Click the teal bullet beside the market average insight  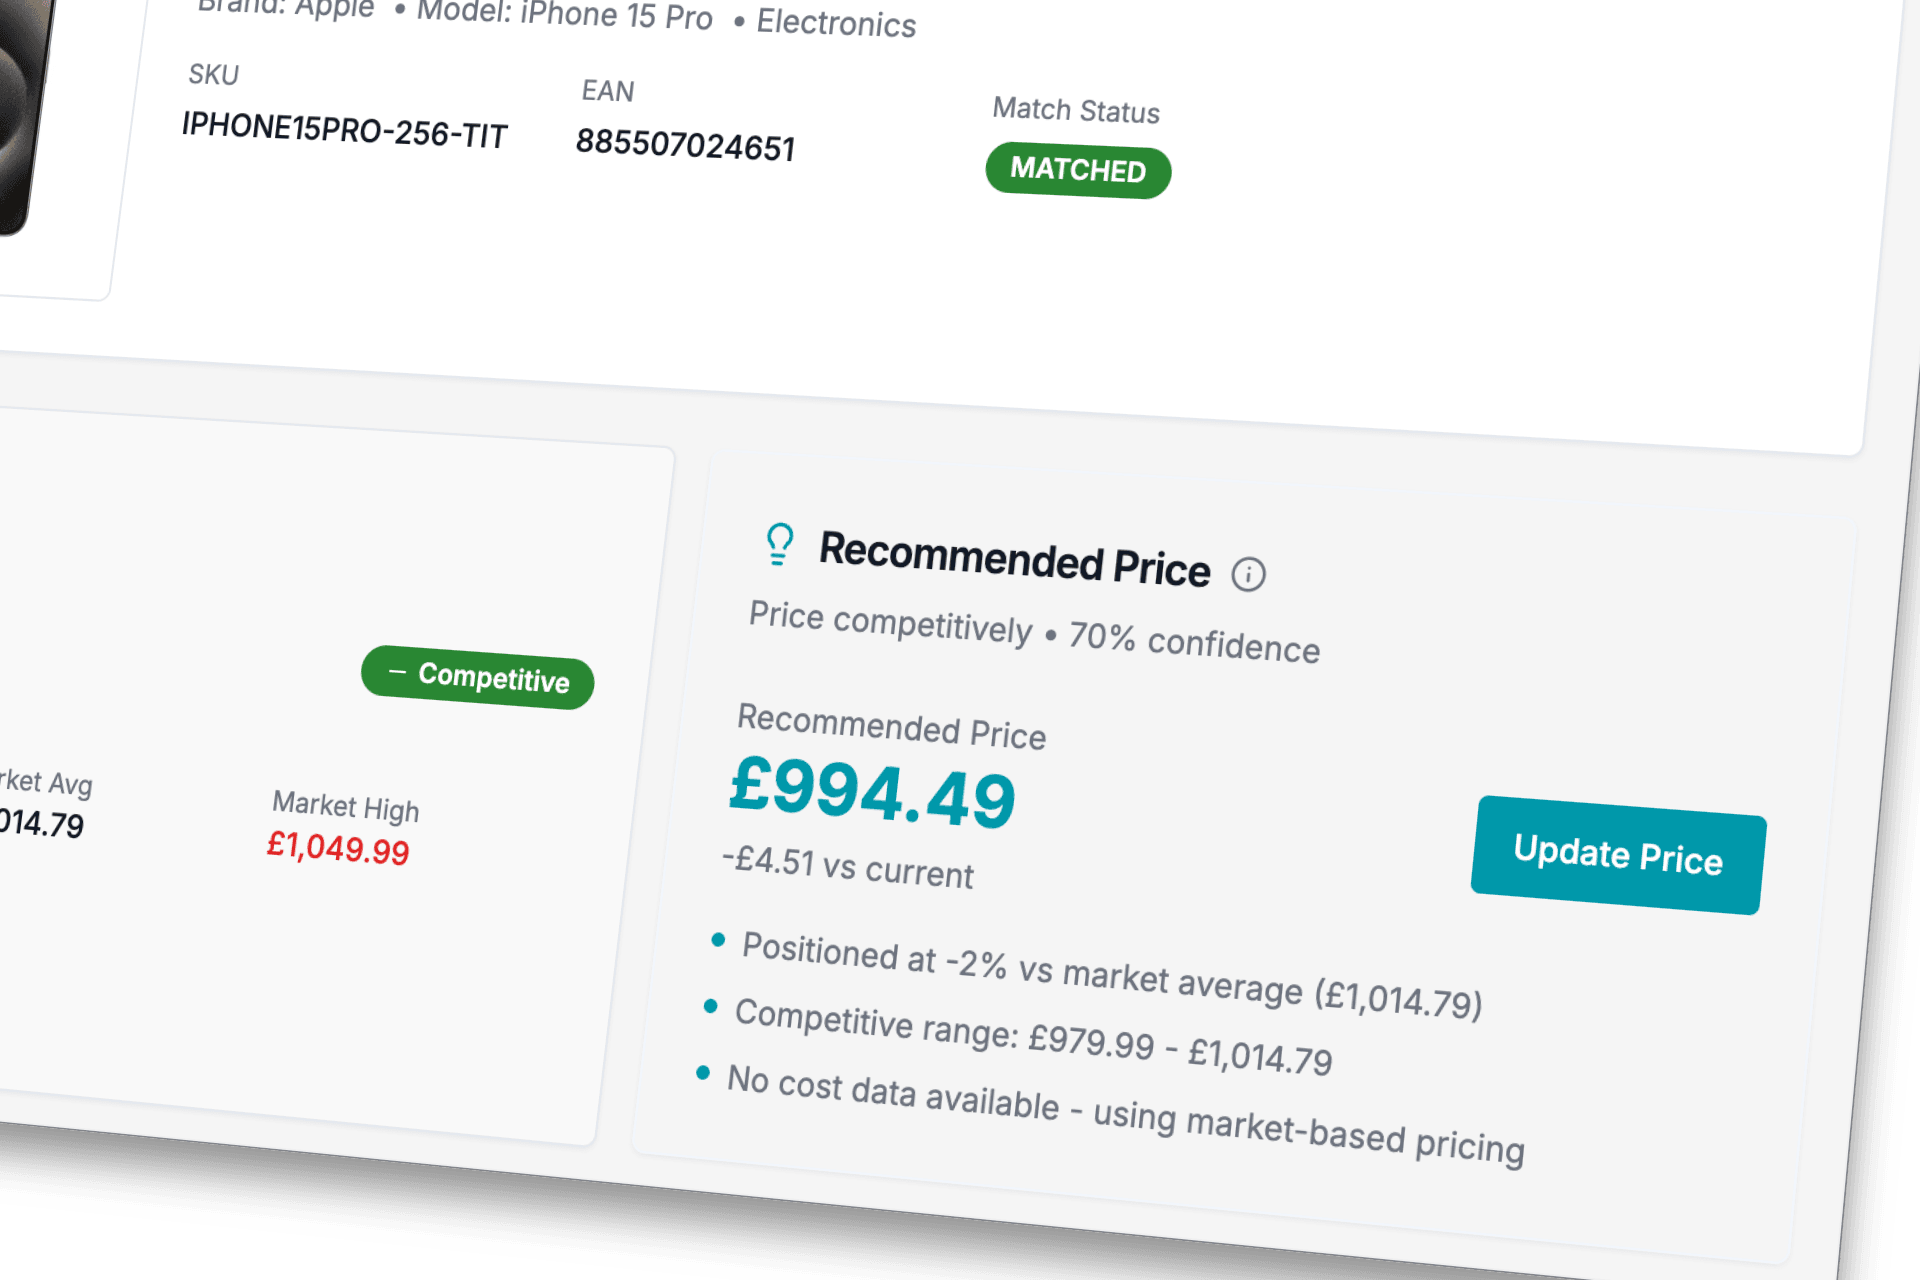coord(716,940)
